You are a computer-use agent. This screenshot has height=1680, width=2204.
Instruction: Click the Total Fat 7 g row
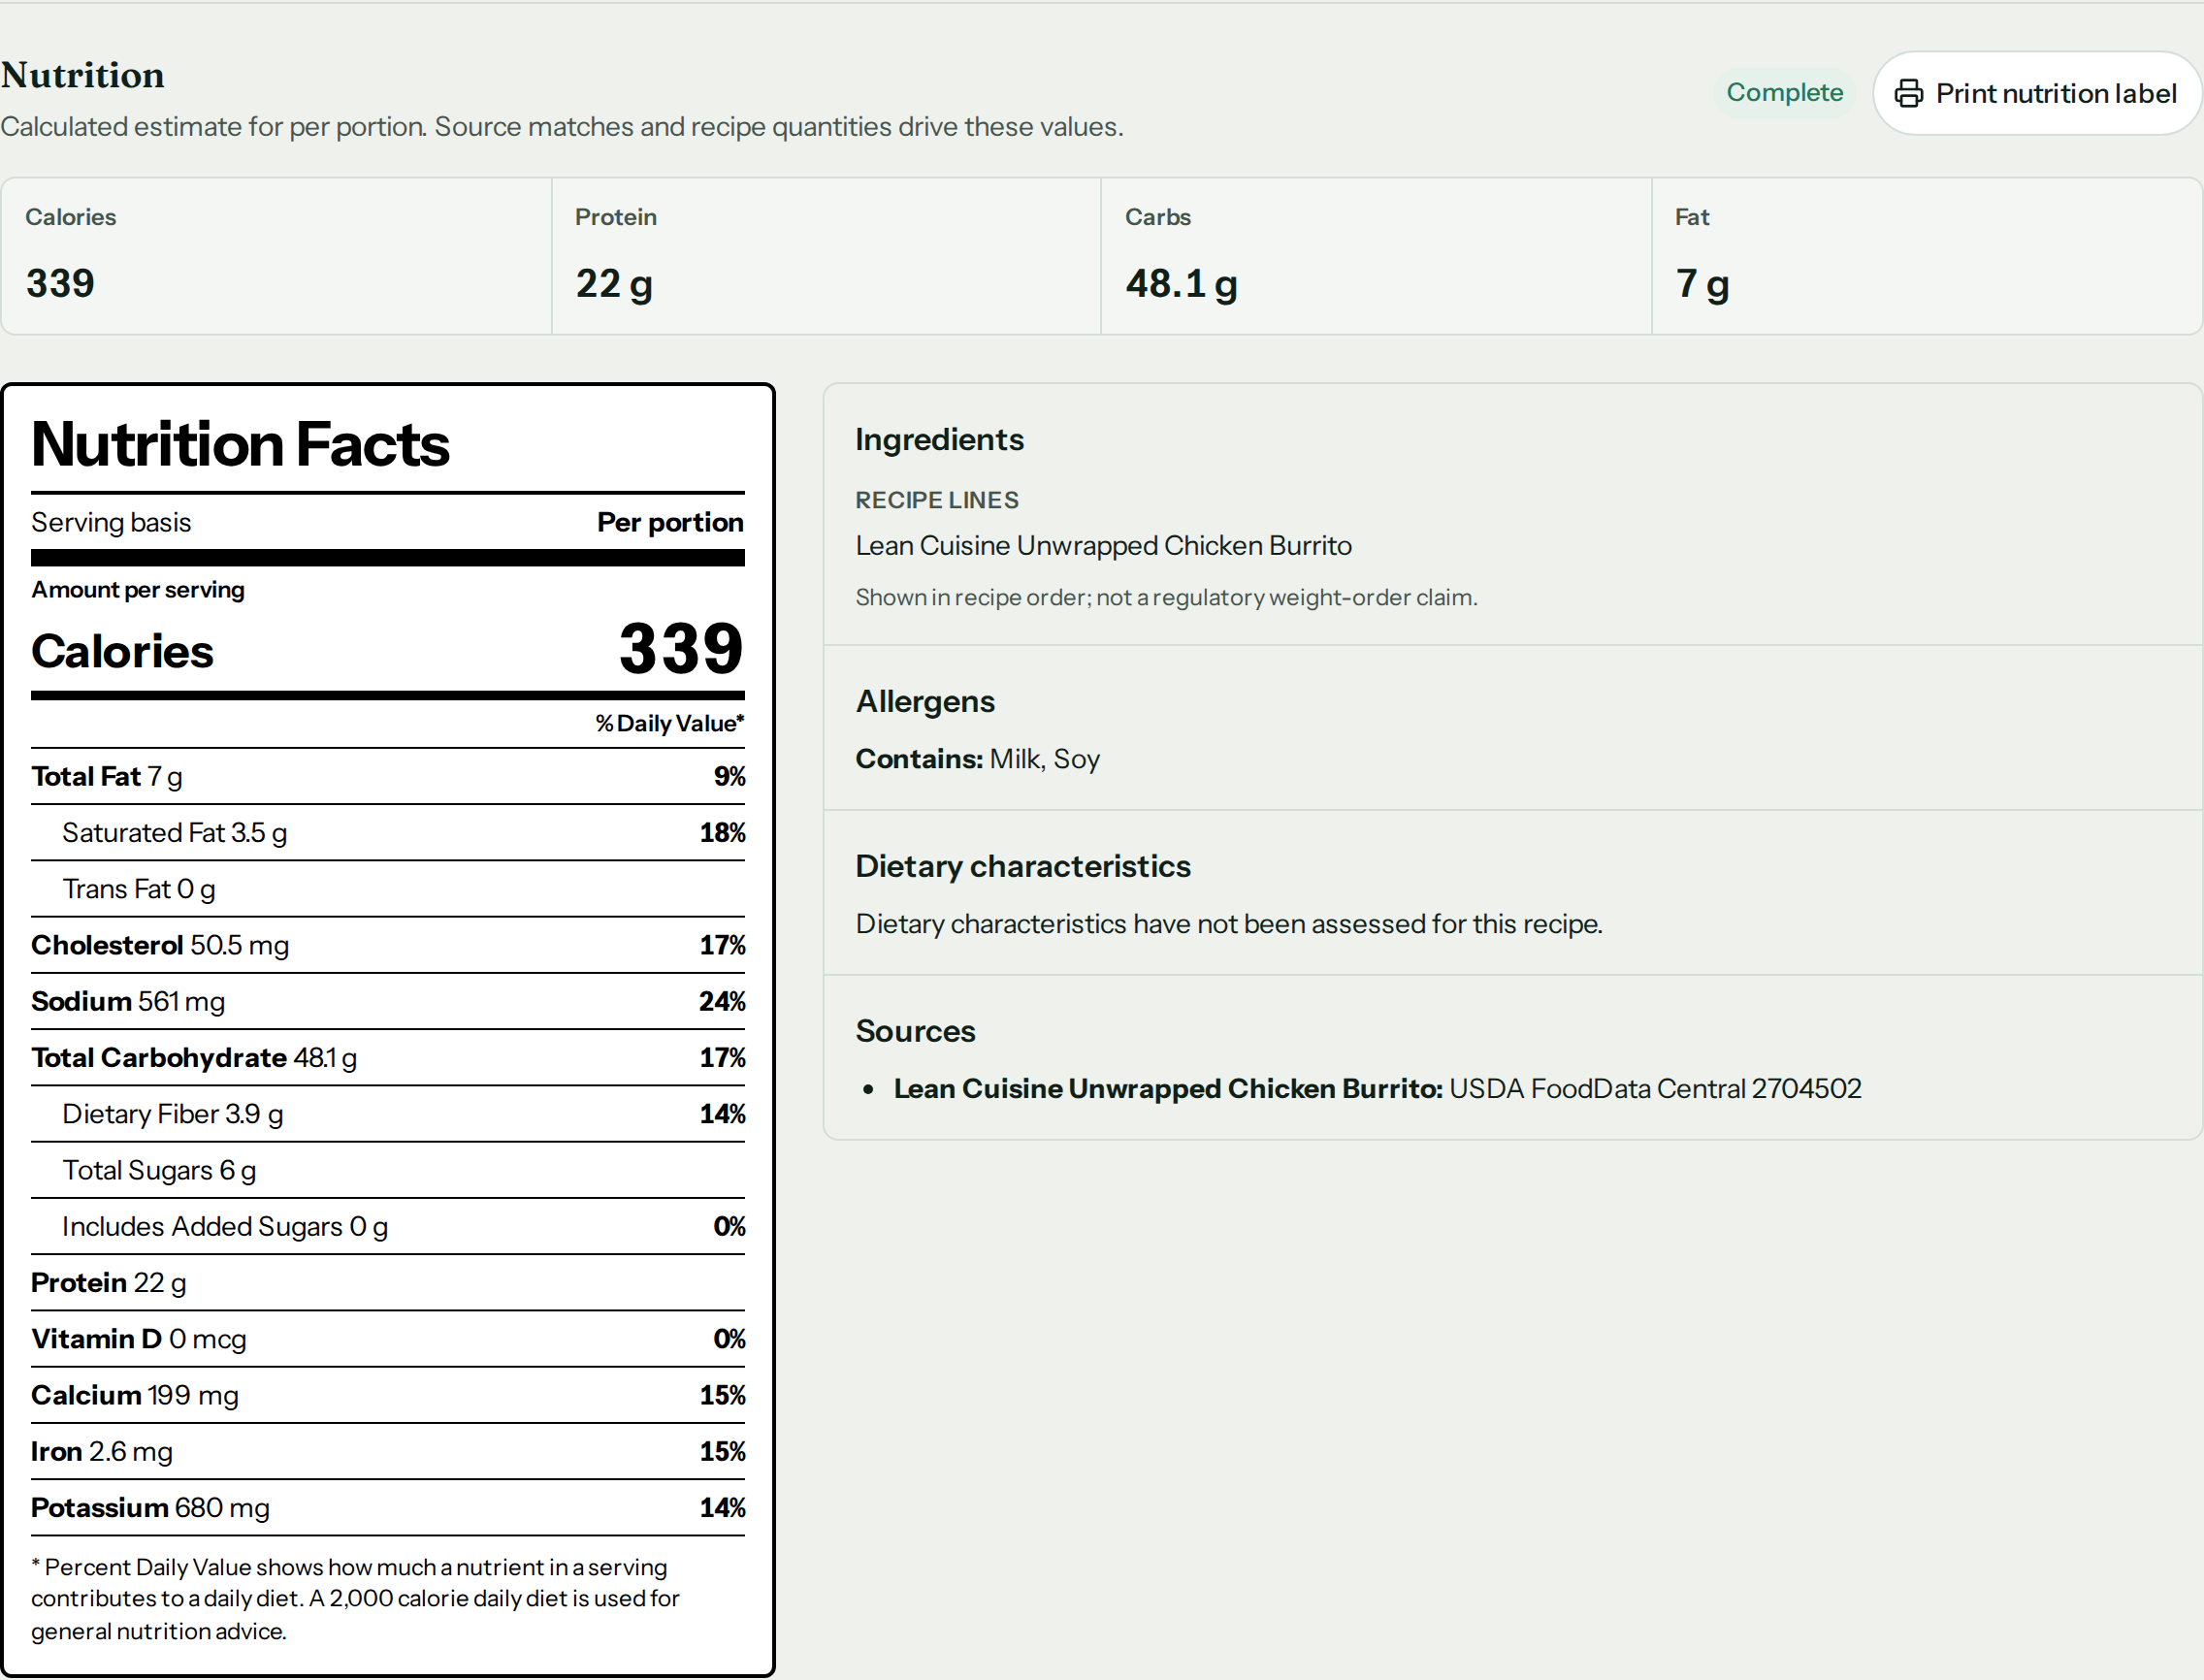tap(388, 776)
